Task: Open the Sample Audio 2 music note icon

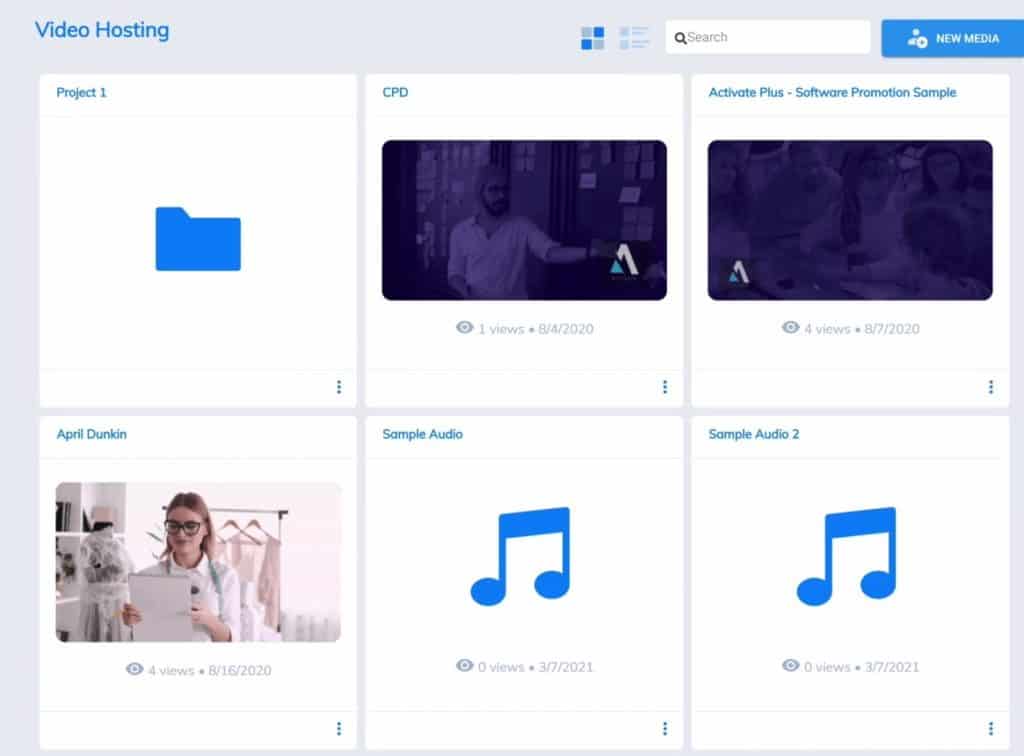Action: coord(847,556)
